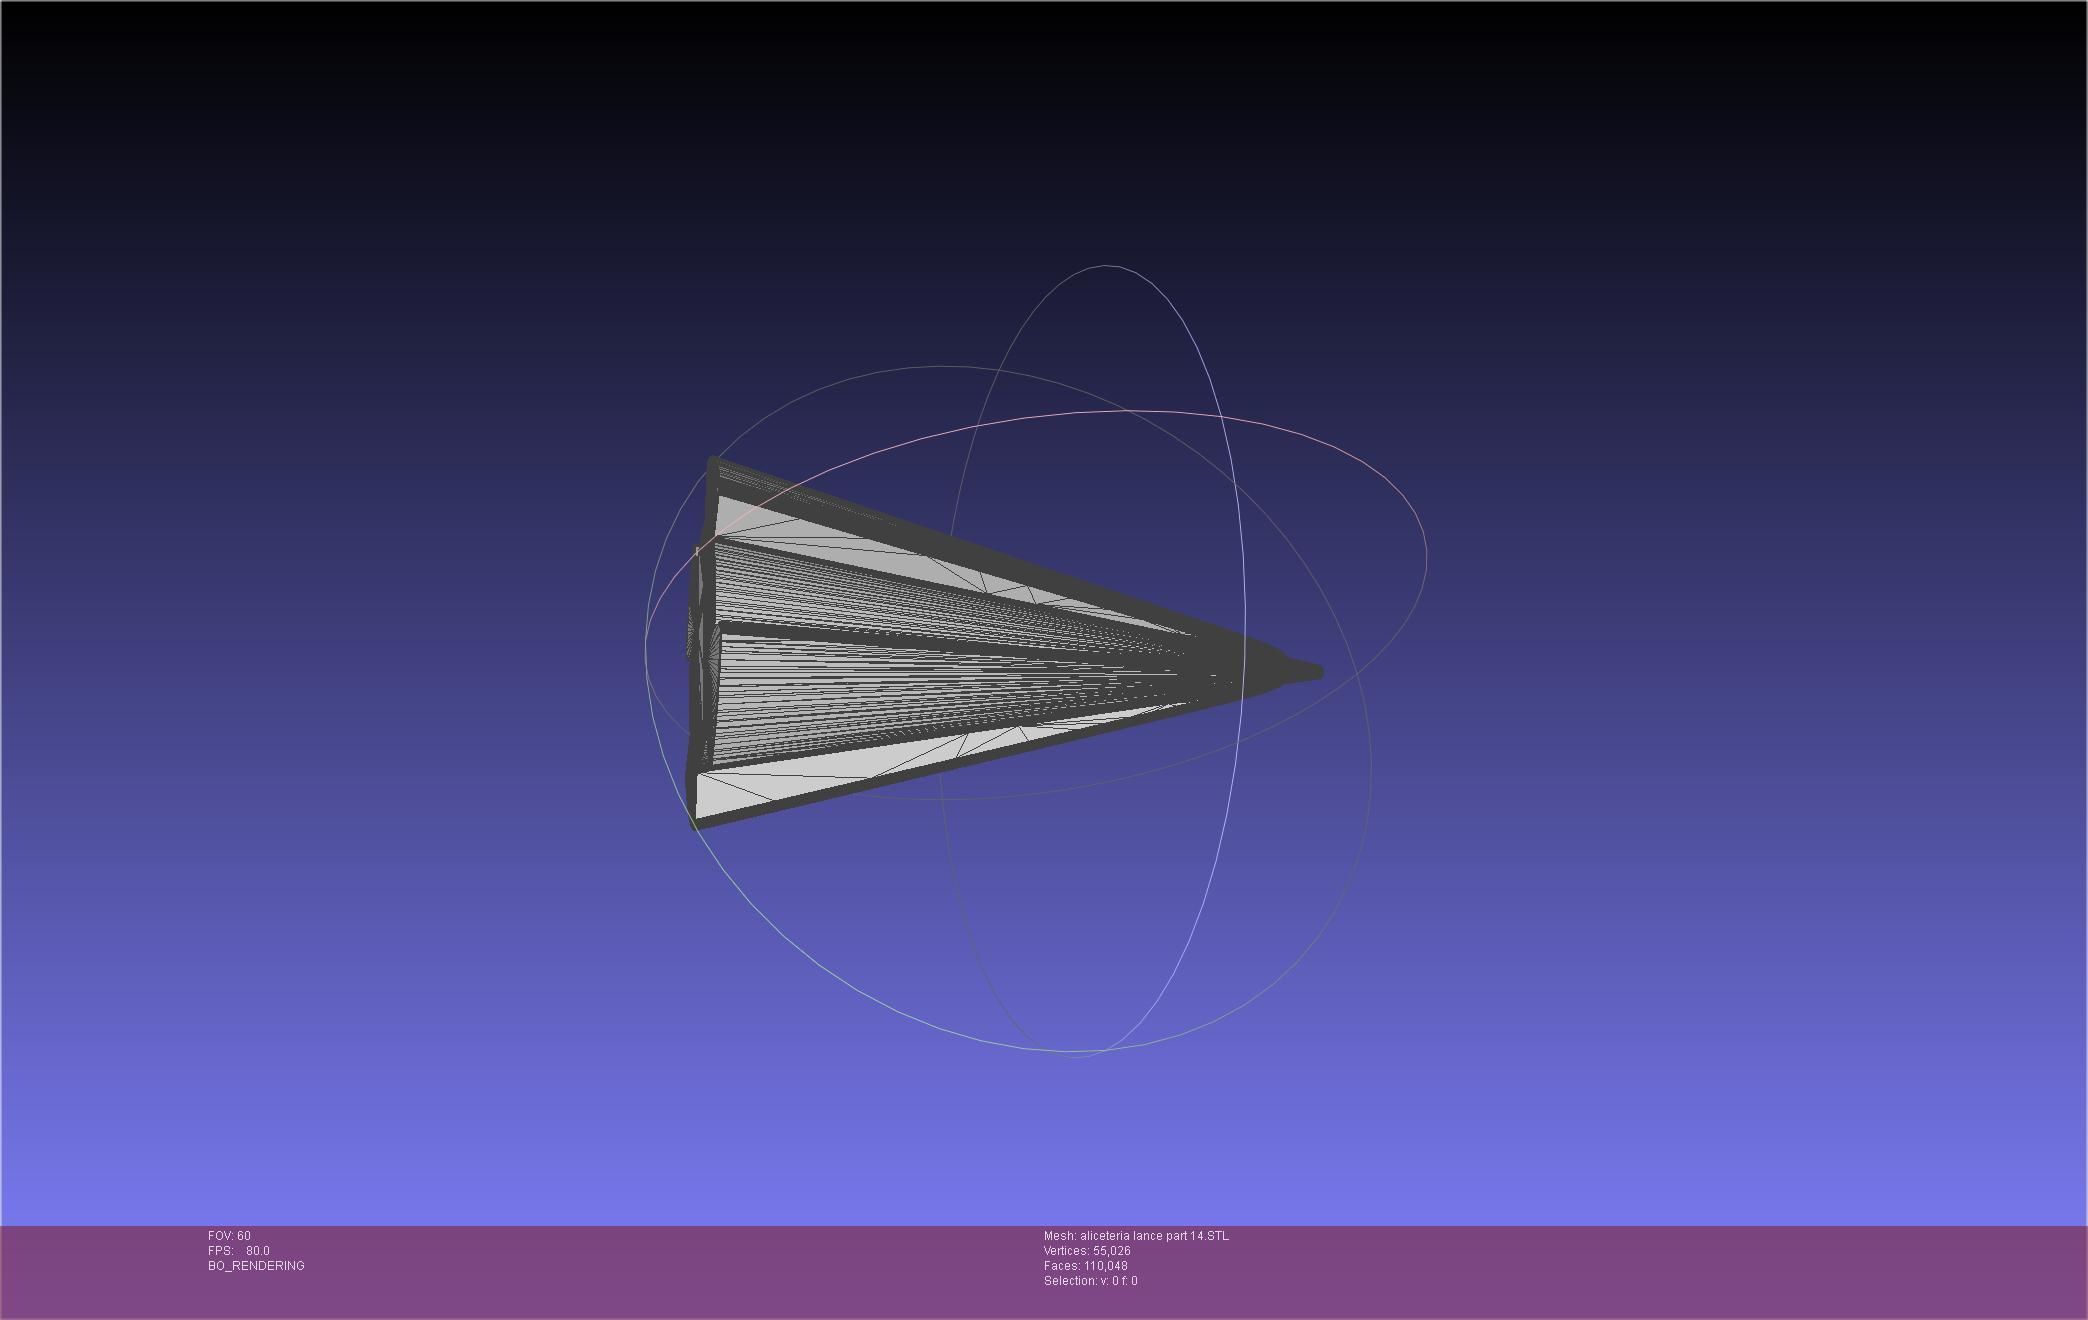Screen dimensions: 2088x1320
Task: Click the FOV: 60 readout
Action: coord(229,1236)
